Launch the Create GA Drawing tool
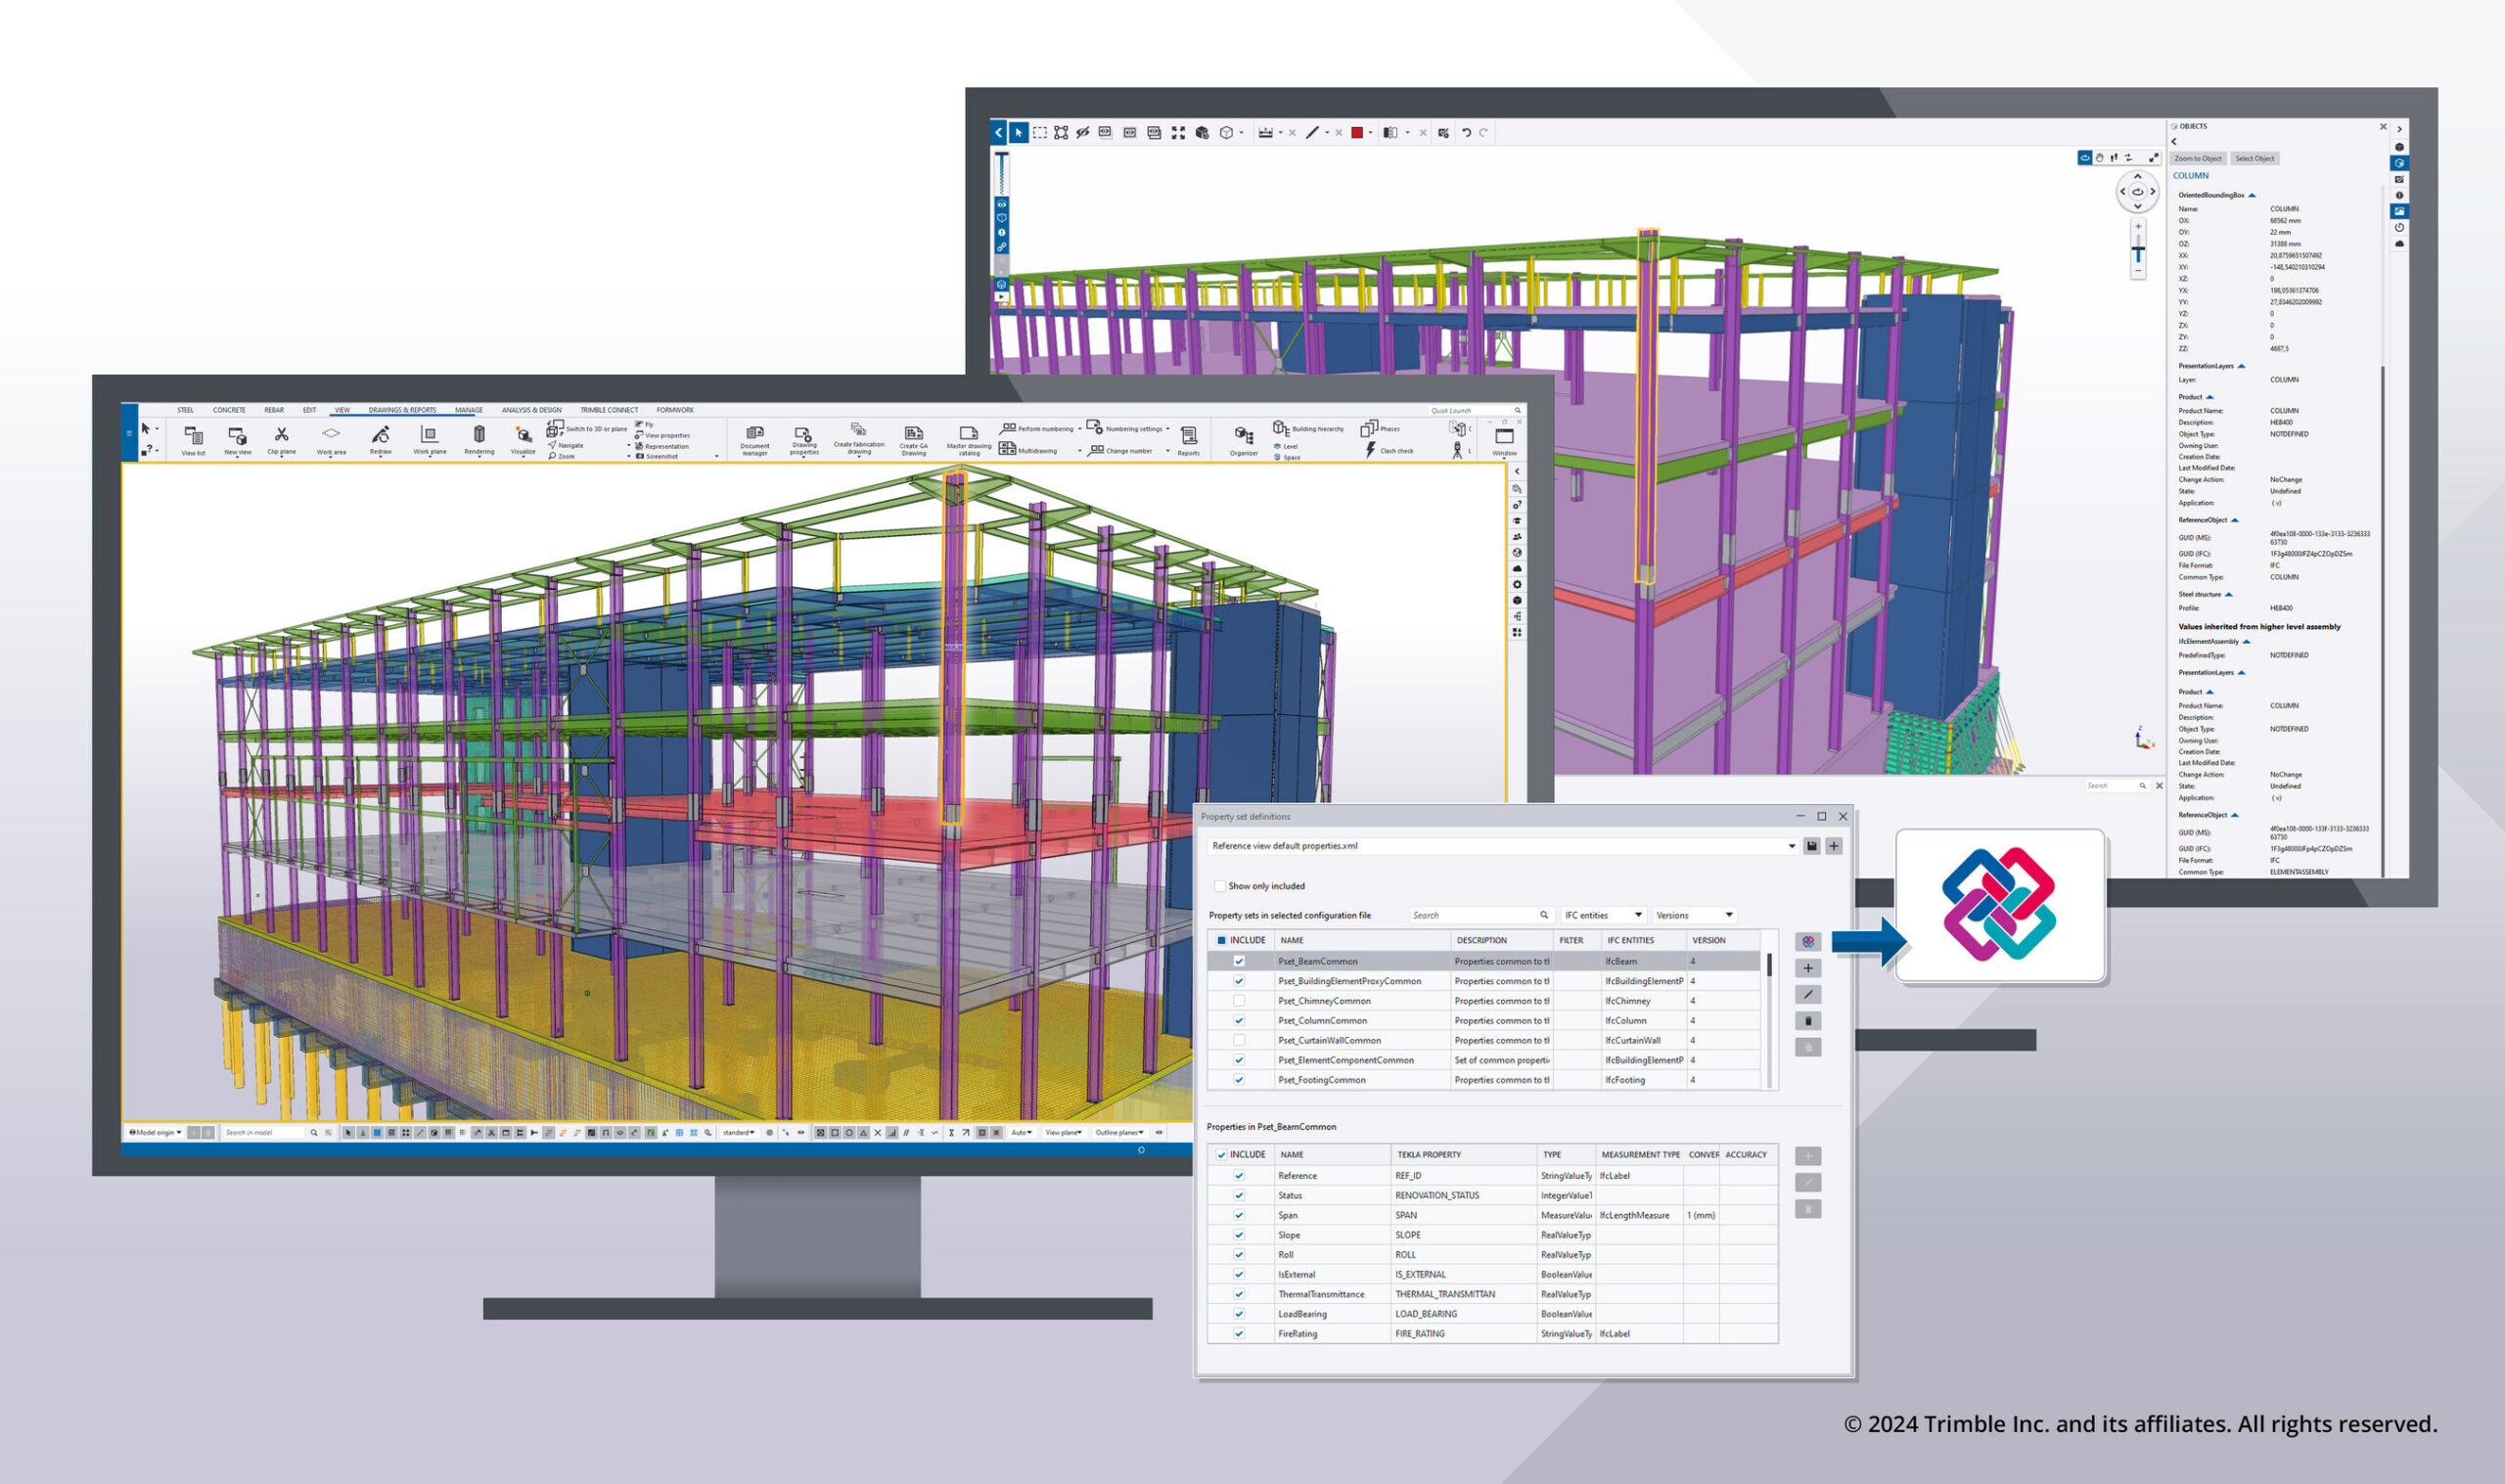 [x=913, y=438]
